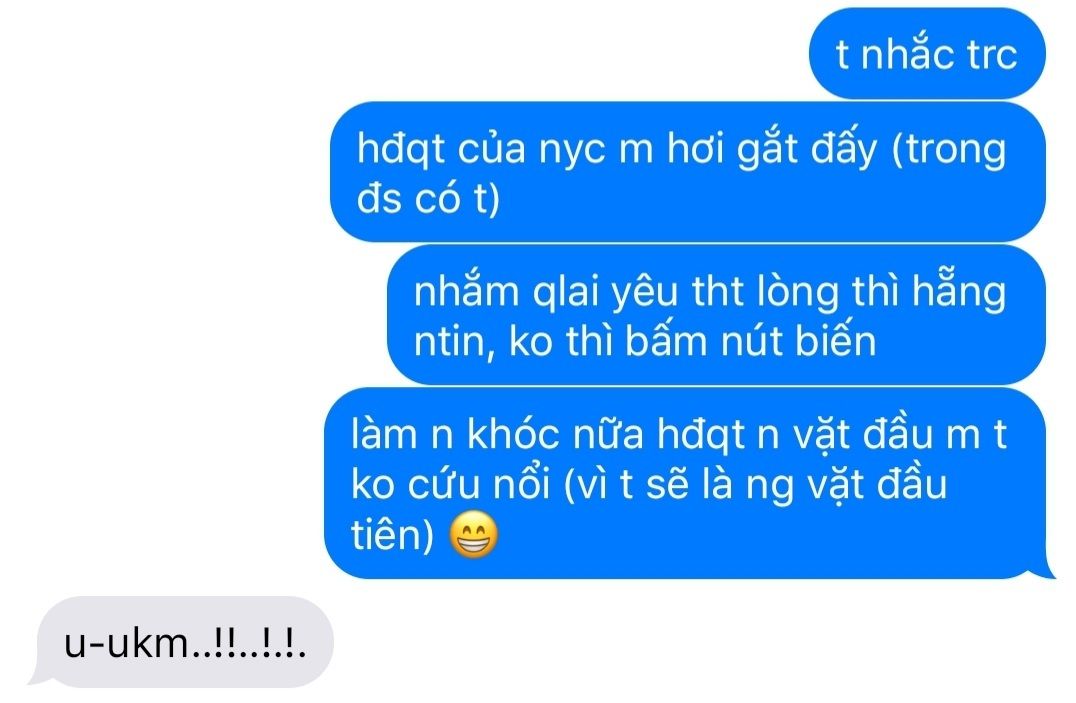
Task: Select the gray "u-ukm..!!..!.!." received message
Action: point(184,642)
